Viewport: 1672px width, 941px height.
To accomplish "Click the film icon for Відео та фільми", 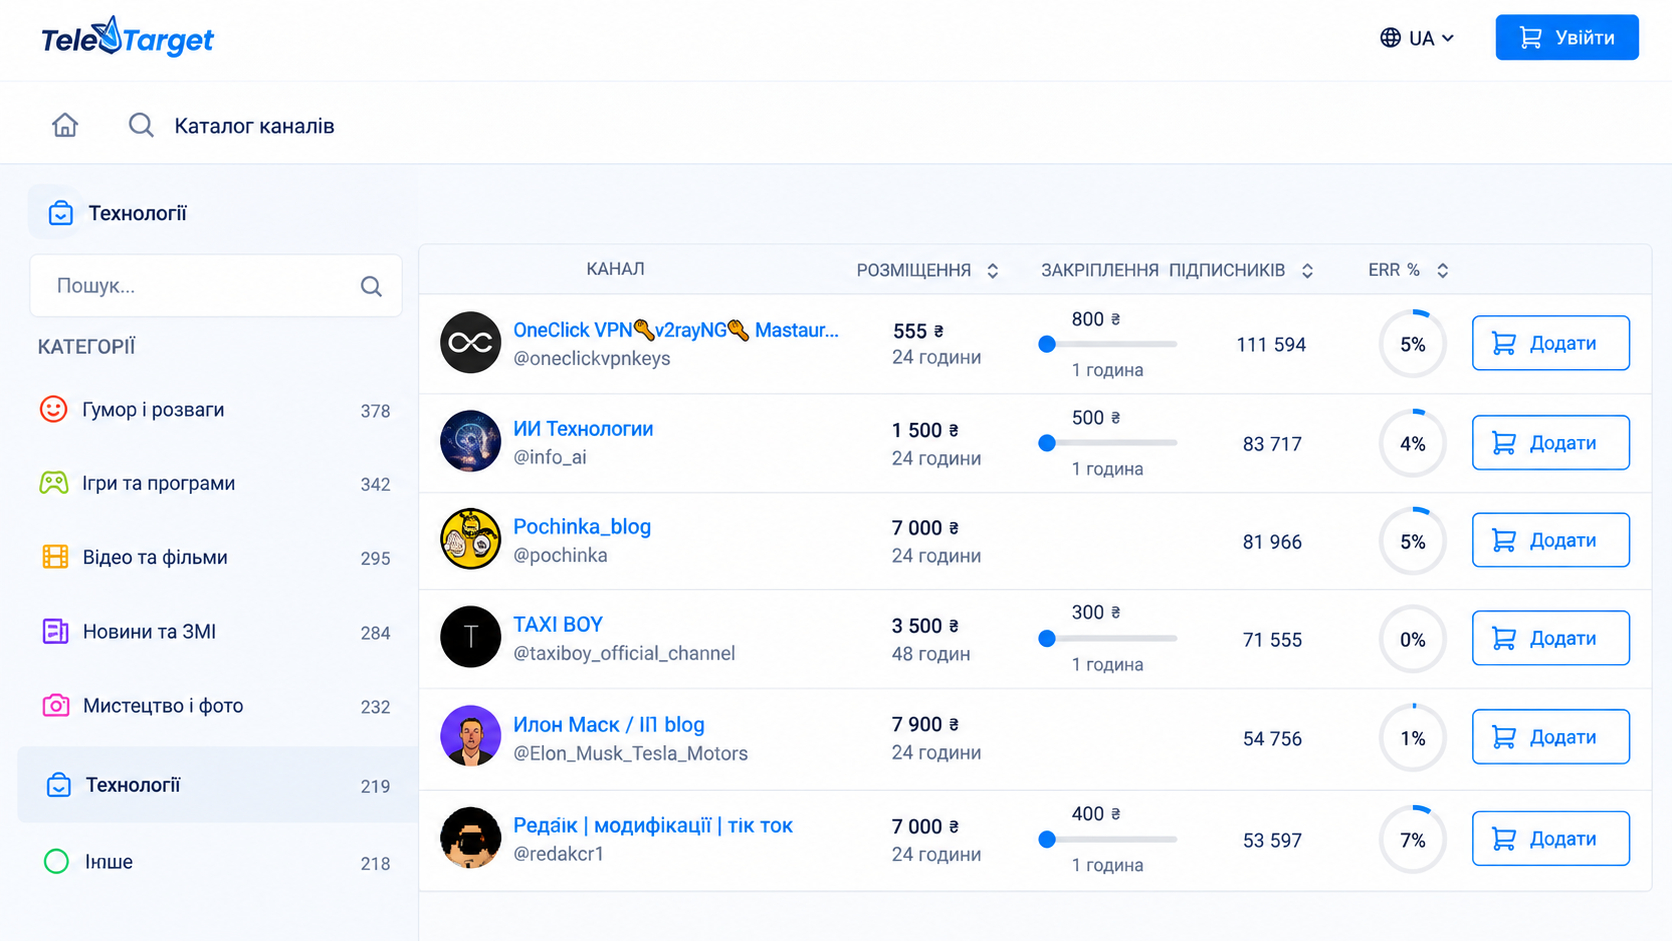I will pos(55,557).
